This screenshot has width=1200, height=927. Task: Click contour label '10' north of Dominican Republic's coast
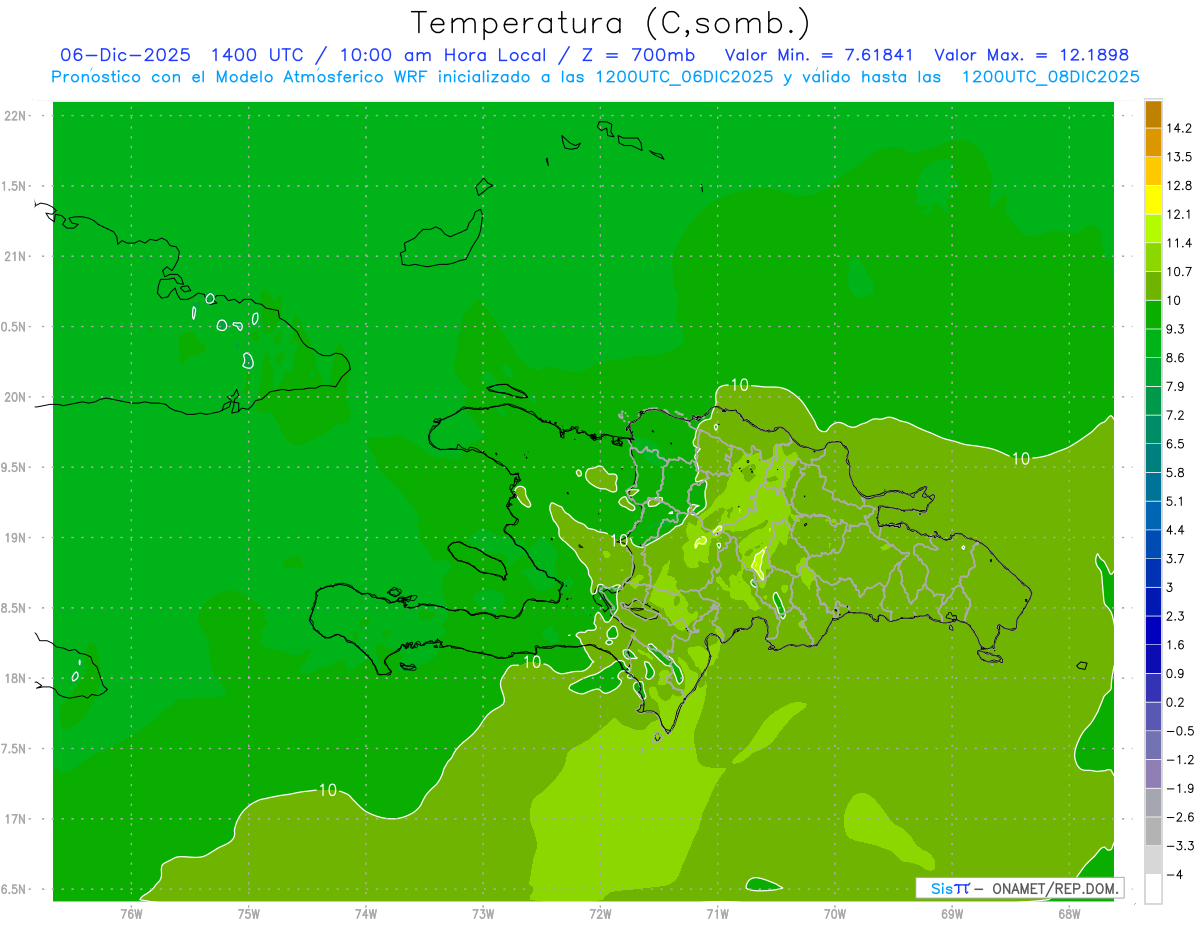coord(740,384)
